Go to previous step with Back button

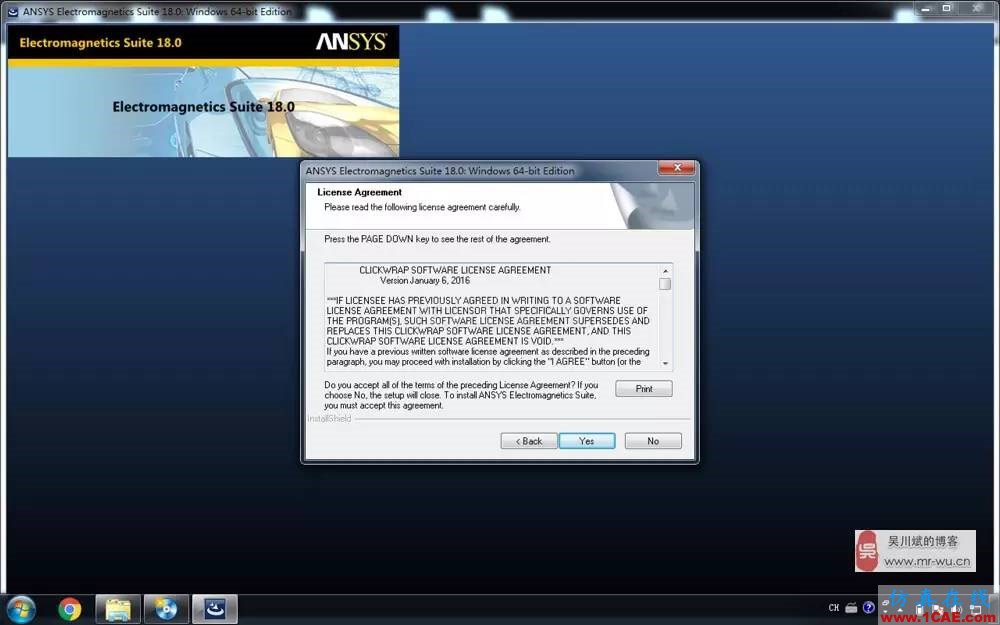point(529,441)
